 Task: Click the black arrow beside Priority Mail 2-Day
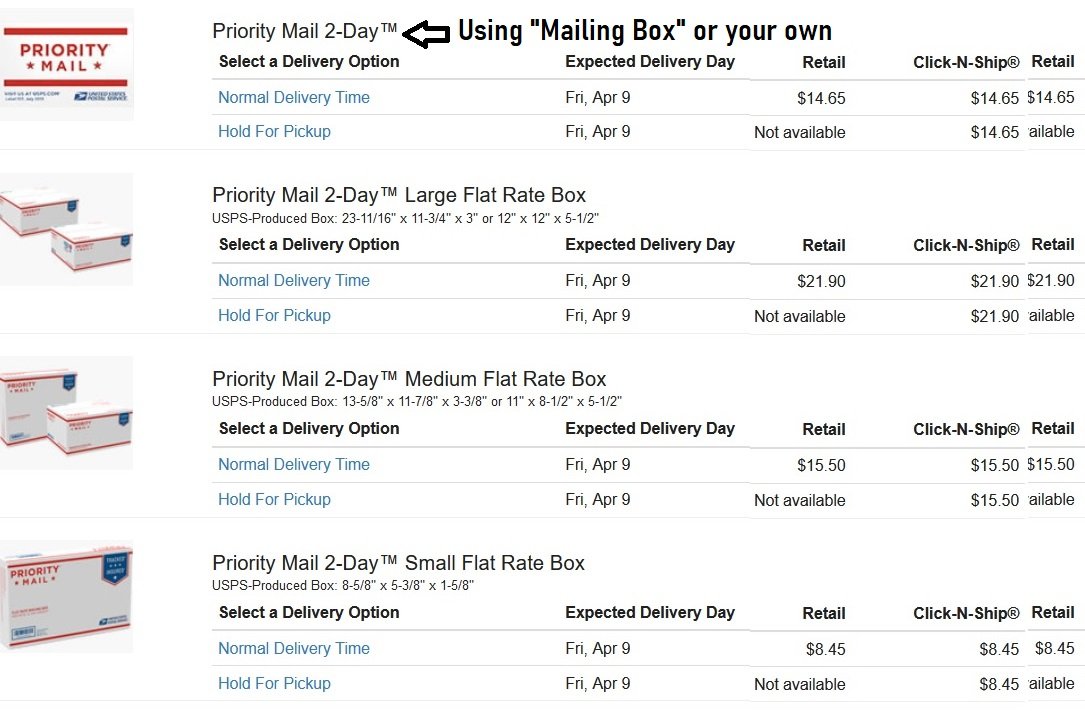click(x=427, y=34)
